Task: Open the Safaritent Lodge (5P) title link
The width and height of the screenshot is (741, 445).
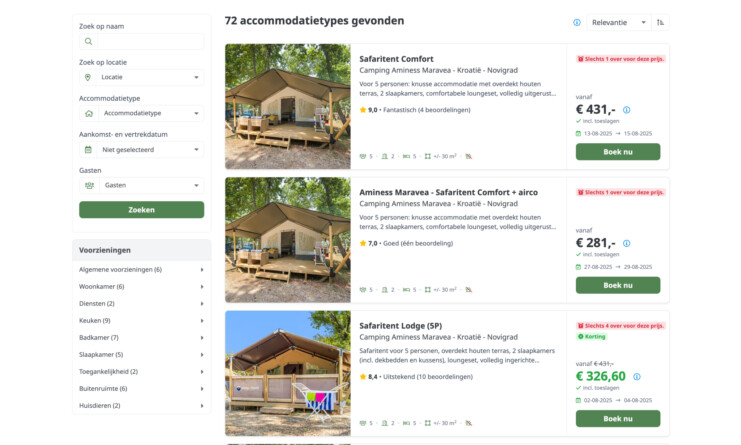Action: tap(400, 326)
